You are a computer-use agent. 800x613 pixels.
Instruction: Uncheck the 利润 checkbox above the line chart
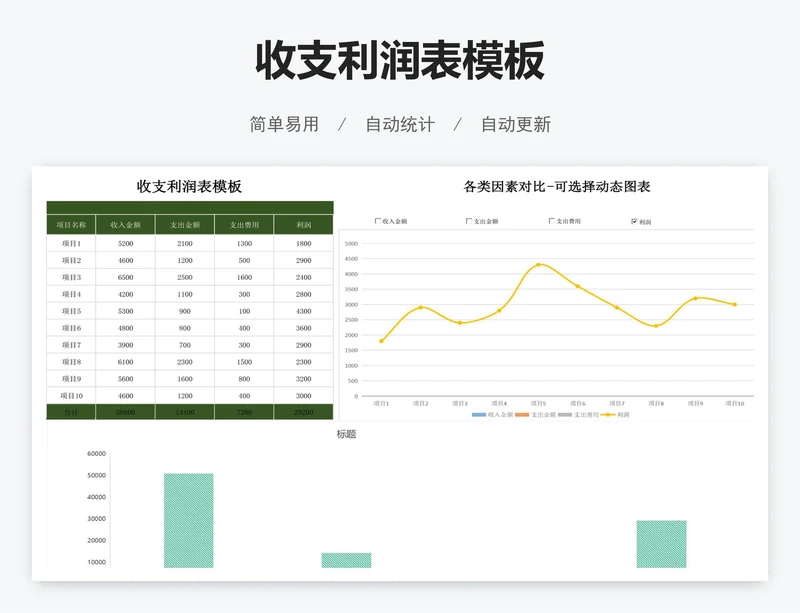click(634, 222)
